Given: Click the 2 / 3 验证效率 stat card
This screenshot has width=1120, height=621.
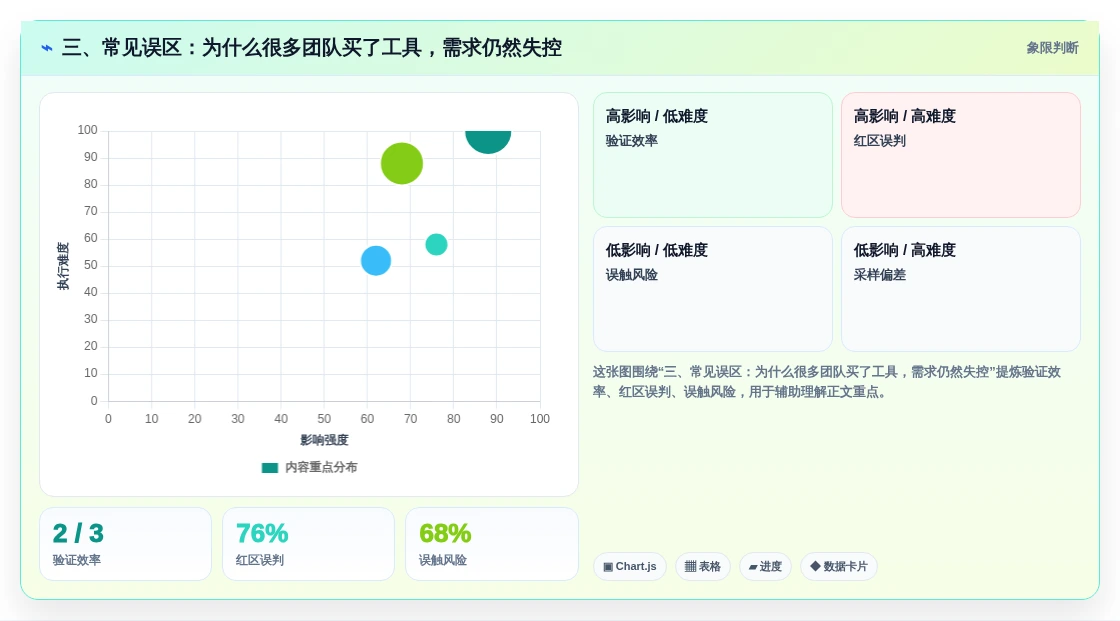Looking at the screenshot, I should click(126, 544).
